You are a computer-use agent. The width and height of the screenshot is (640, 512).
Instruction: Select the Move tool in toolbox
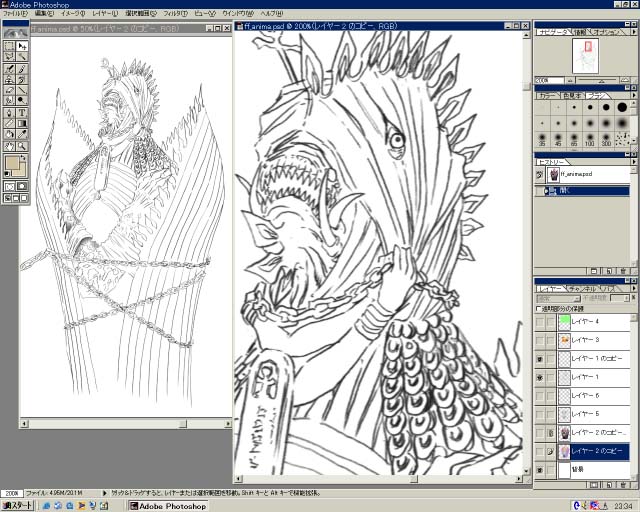22,46
